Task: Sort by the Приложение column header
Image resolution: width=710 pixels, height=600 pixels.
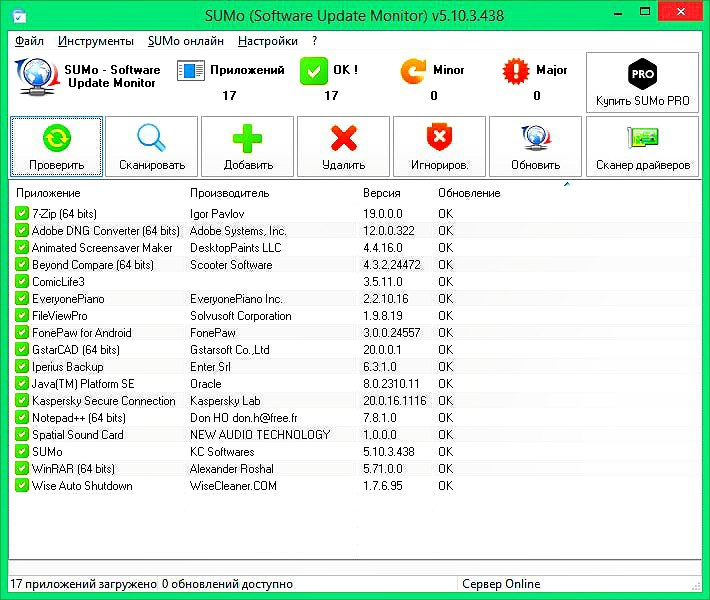Action: pos(48,193)
